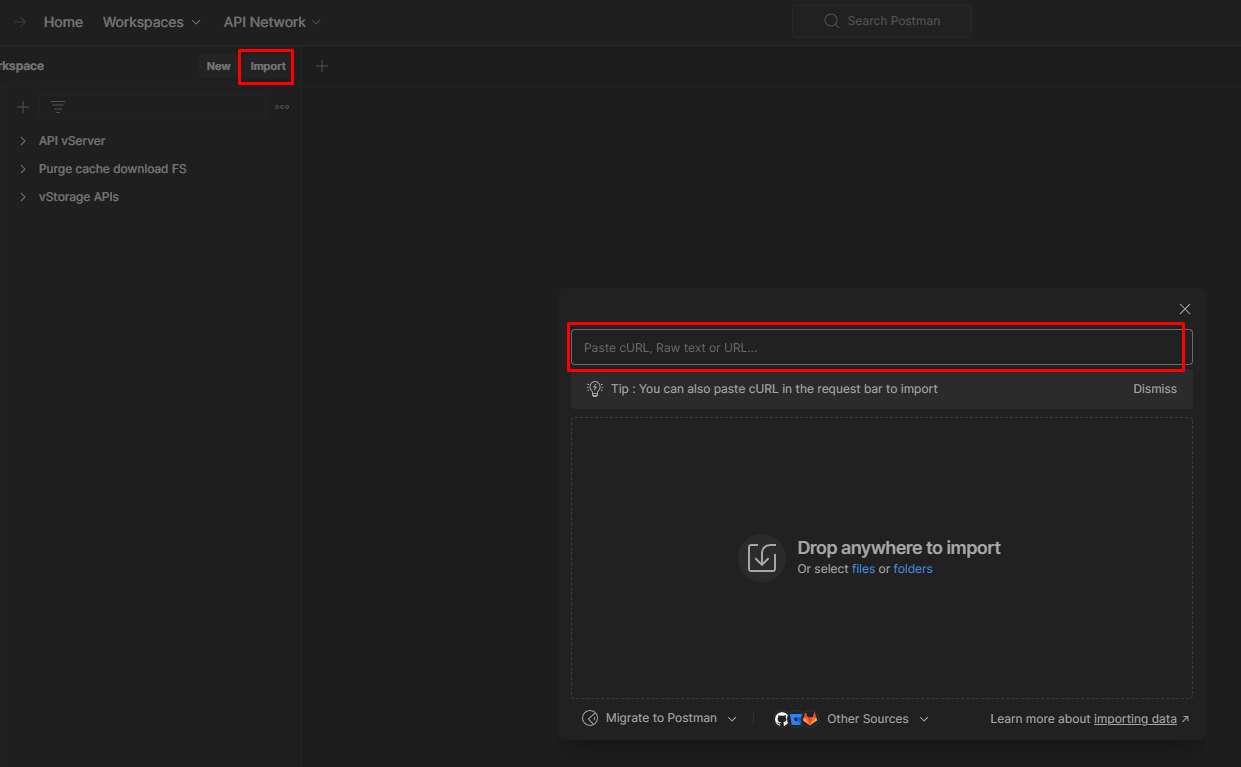Click the GitLab source icon

click(x=810, y=719)
